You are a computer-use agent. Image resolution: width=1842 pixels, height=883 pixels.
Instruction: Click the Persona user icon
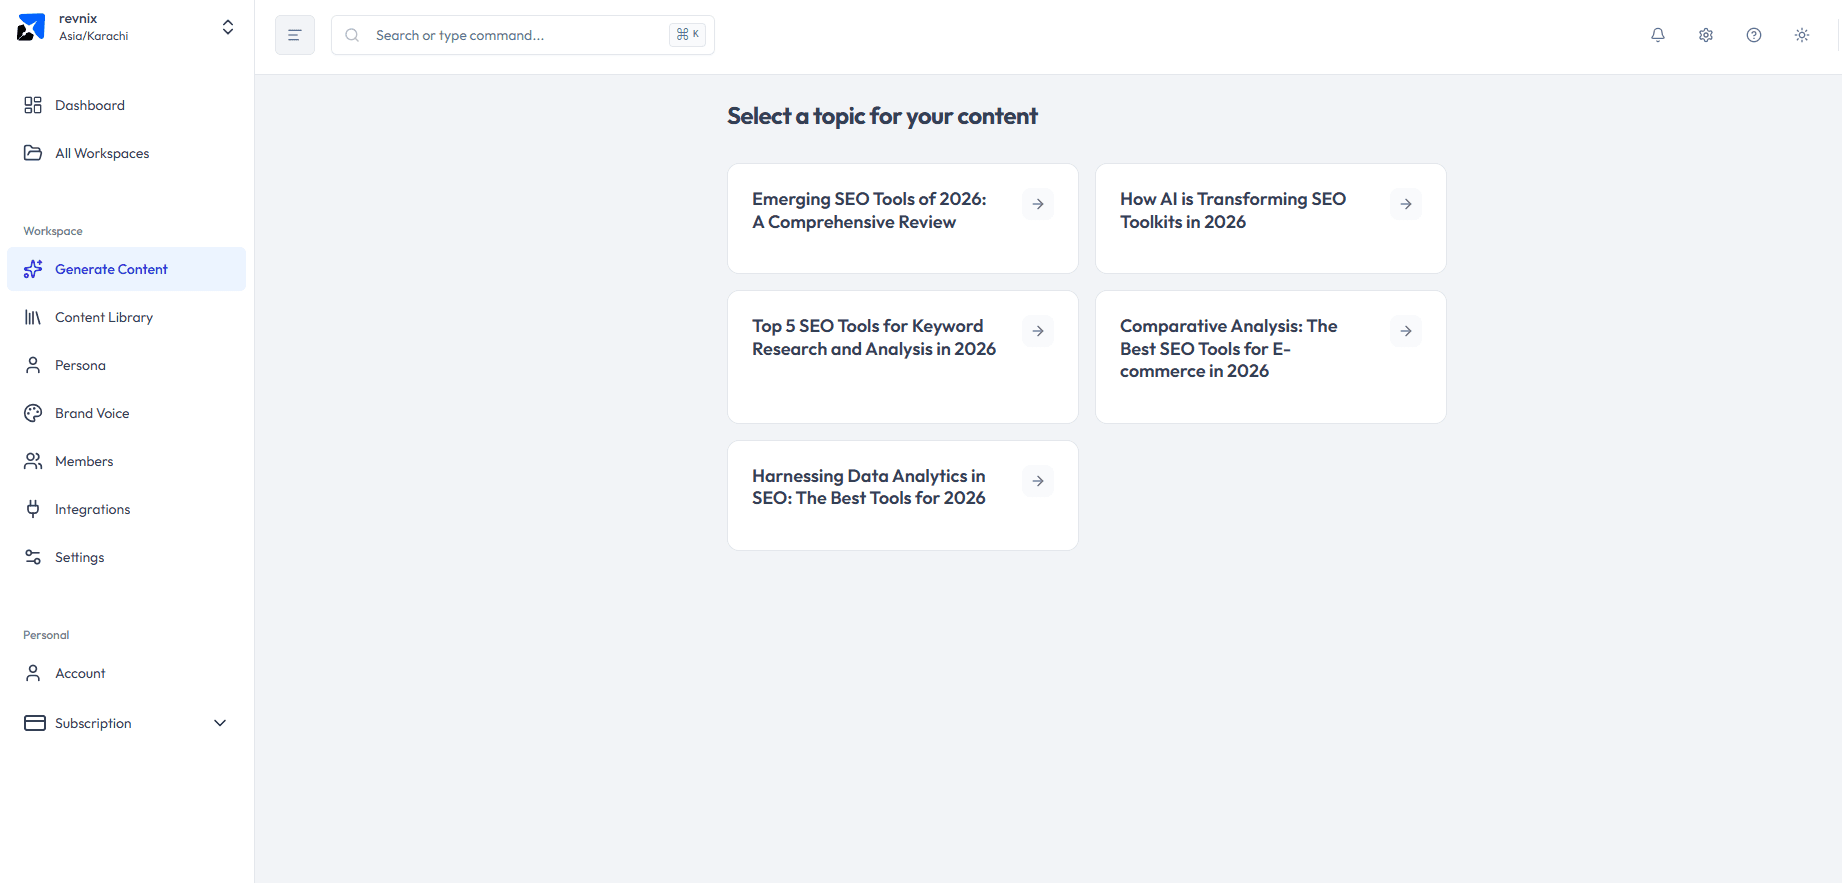tap(33, 365)
